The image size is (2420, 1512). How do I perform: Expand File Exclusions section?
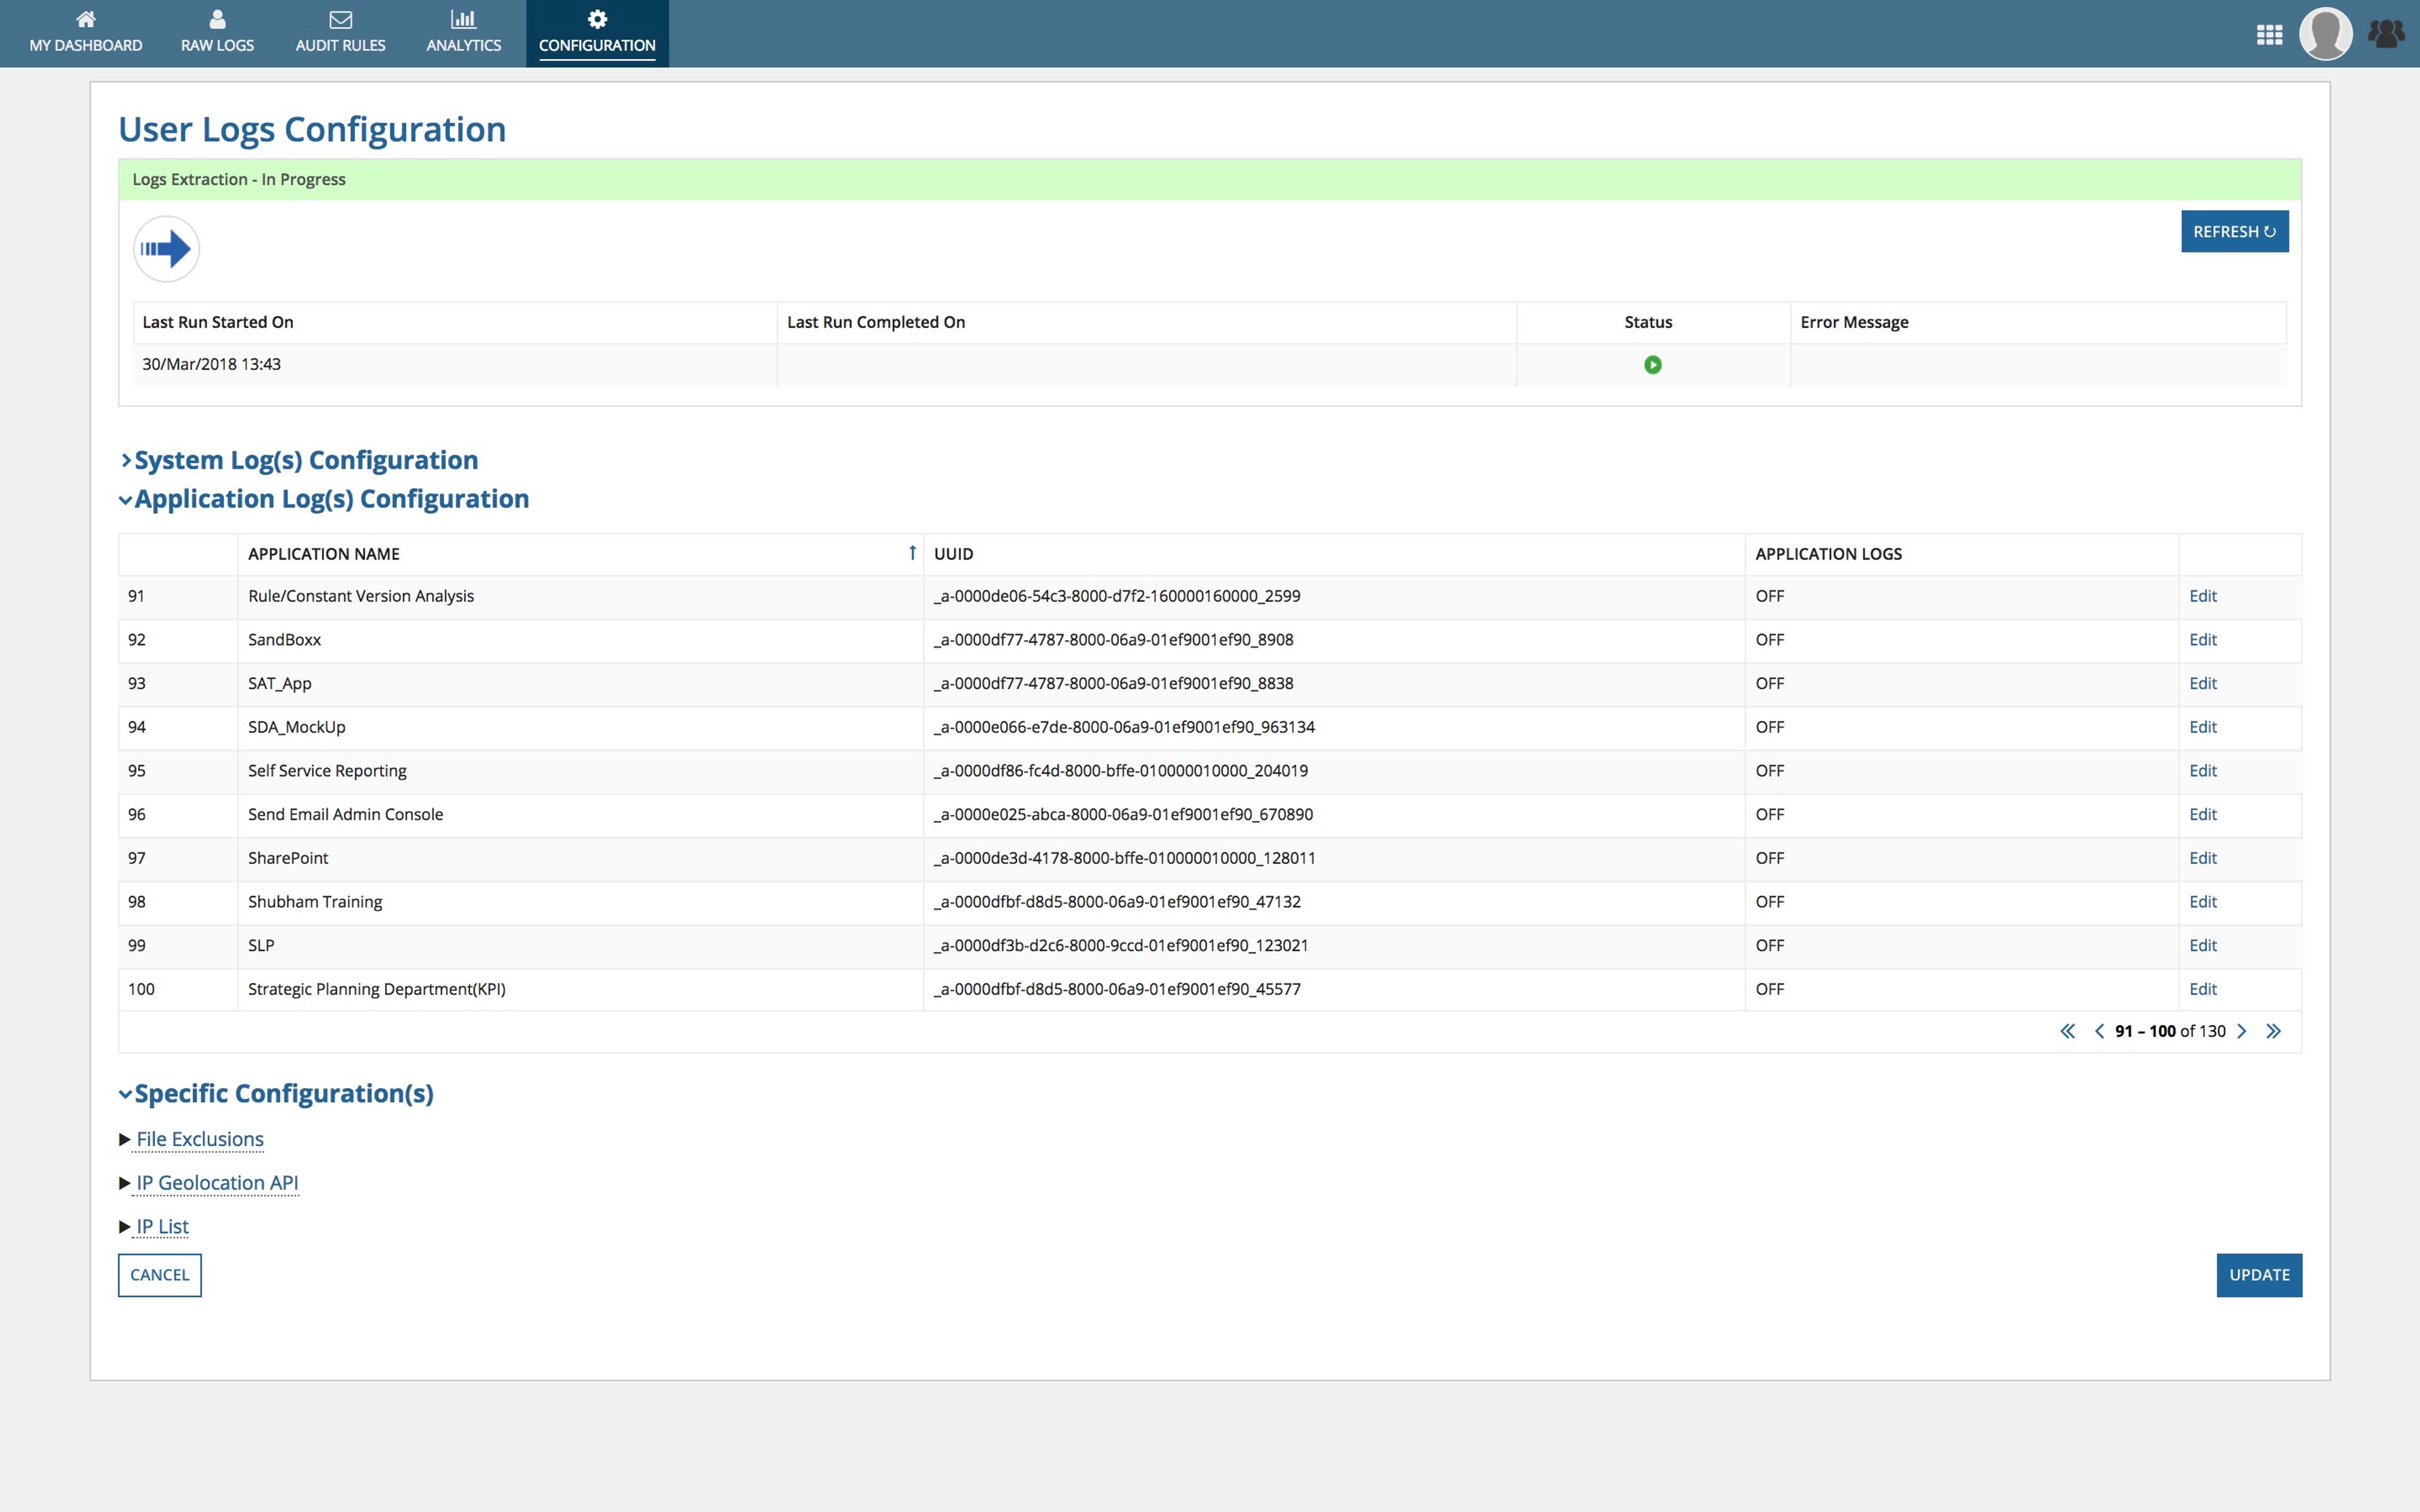(200, 1139)
